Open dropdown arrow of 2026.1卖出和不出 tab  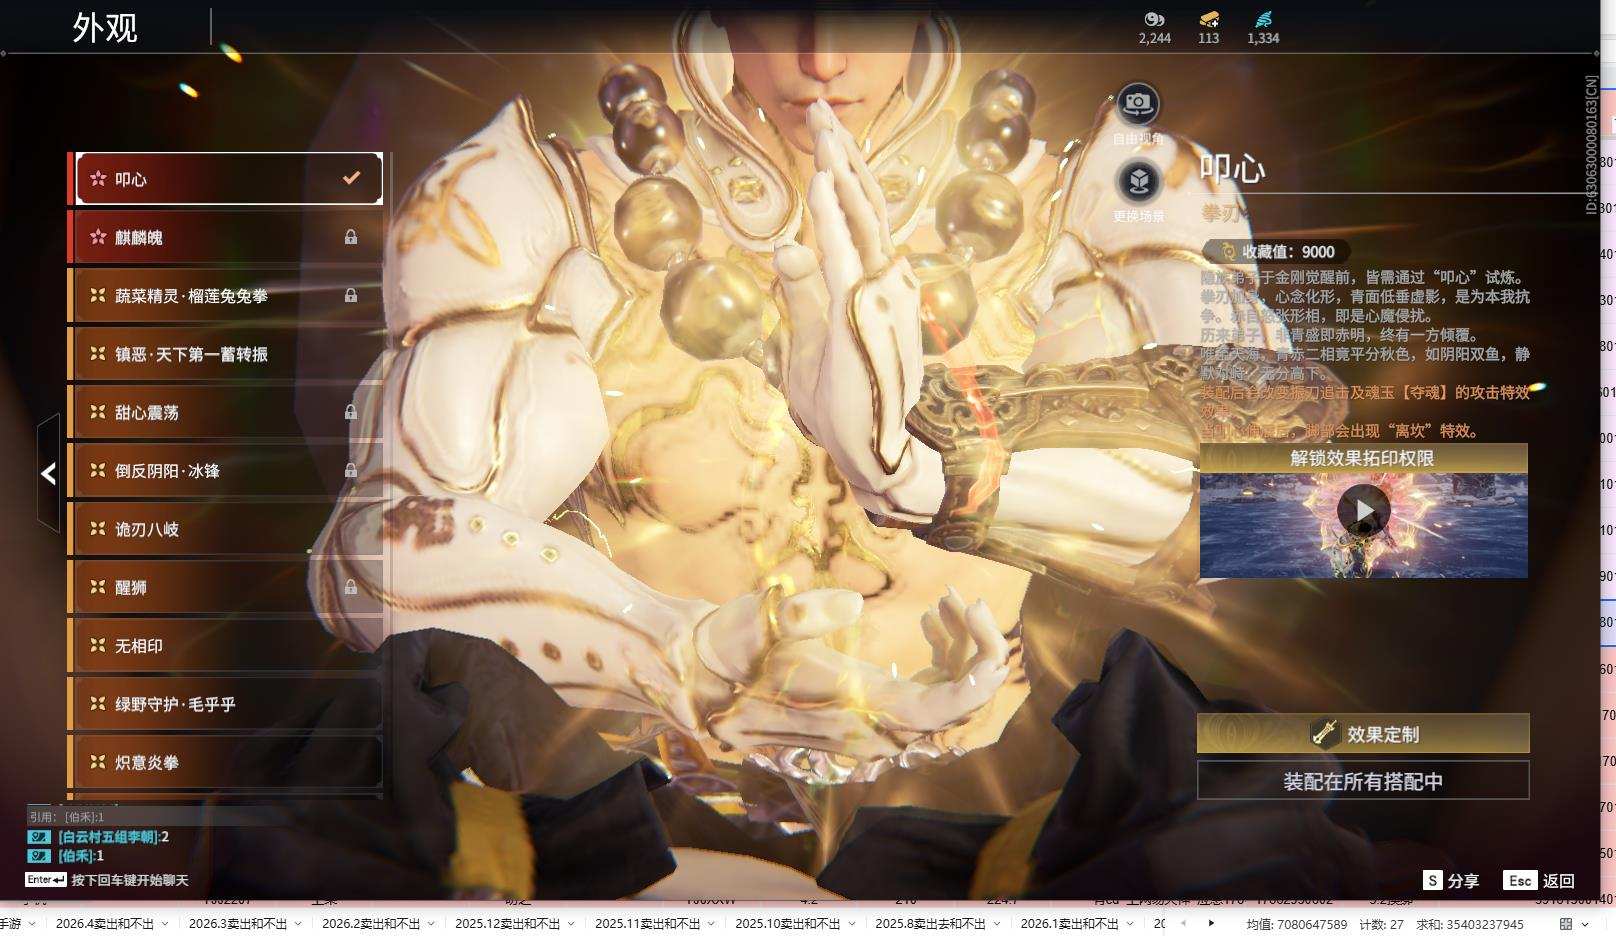(1130, 924)
